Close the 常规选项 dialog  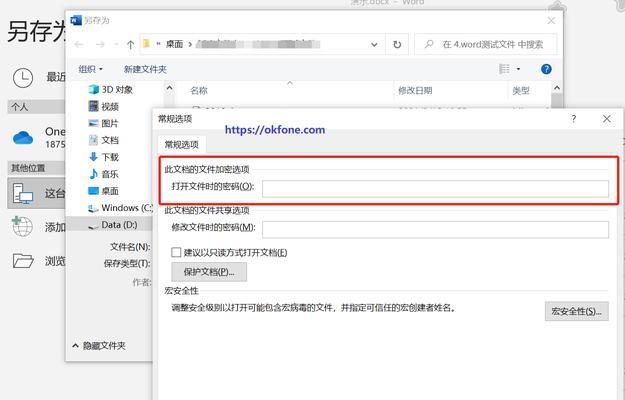607,119
